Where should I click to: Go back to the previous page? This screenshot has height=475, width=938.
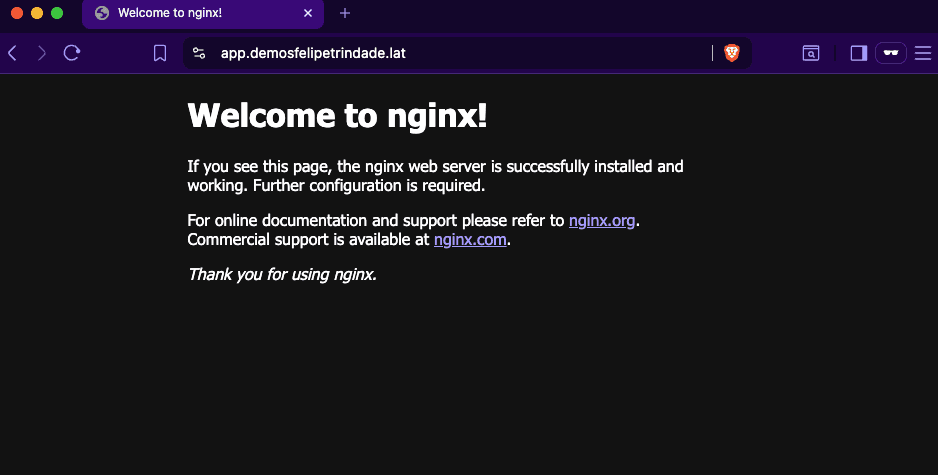[13, 53]
